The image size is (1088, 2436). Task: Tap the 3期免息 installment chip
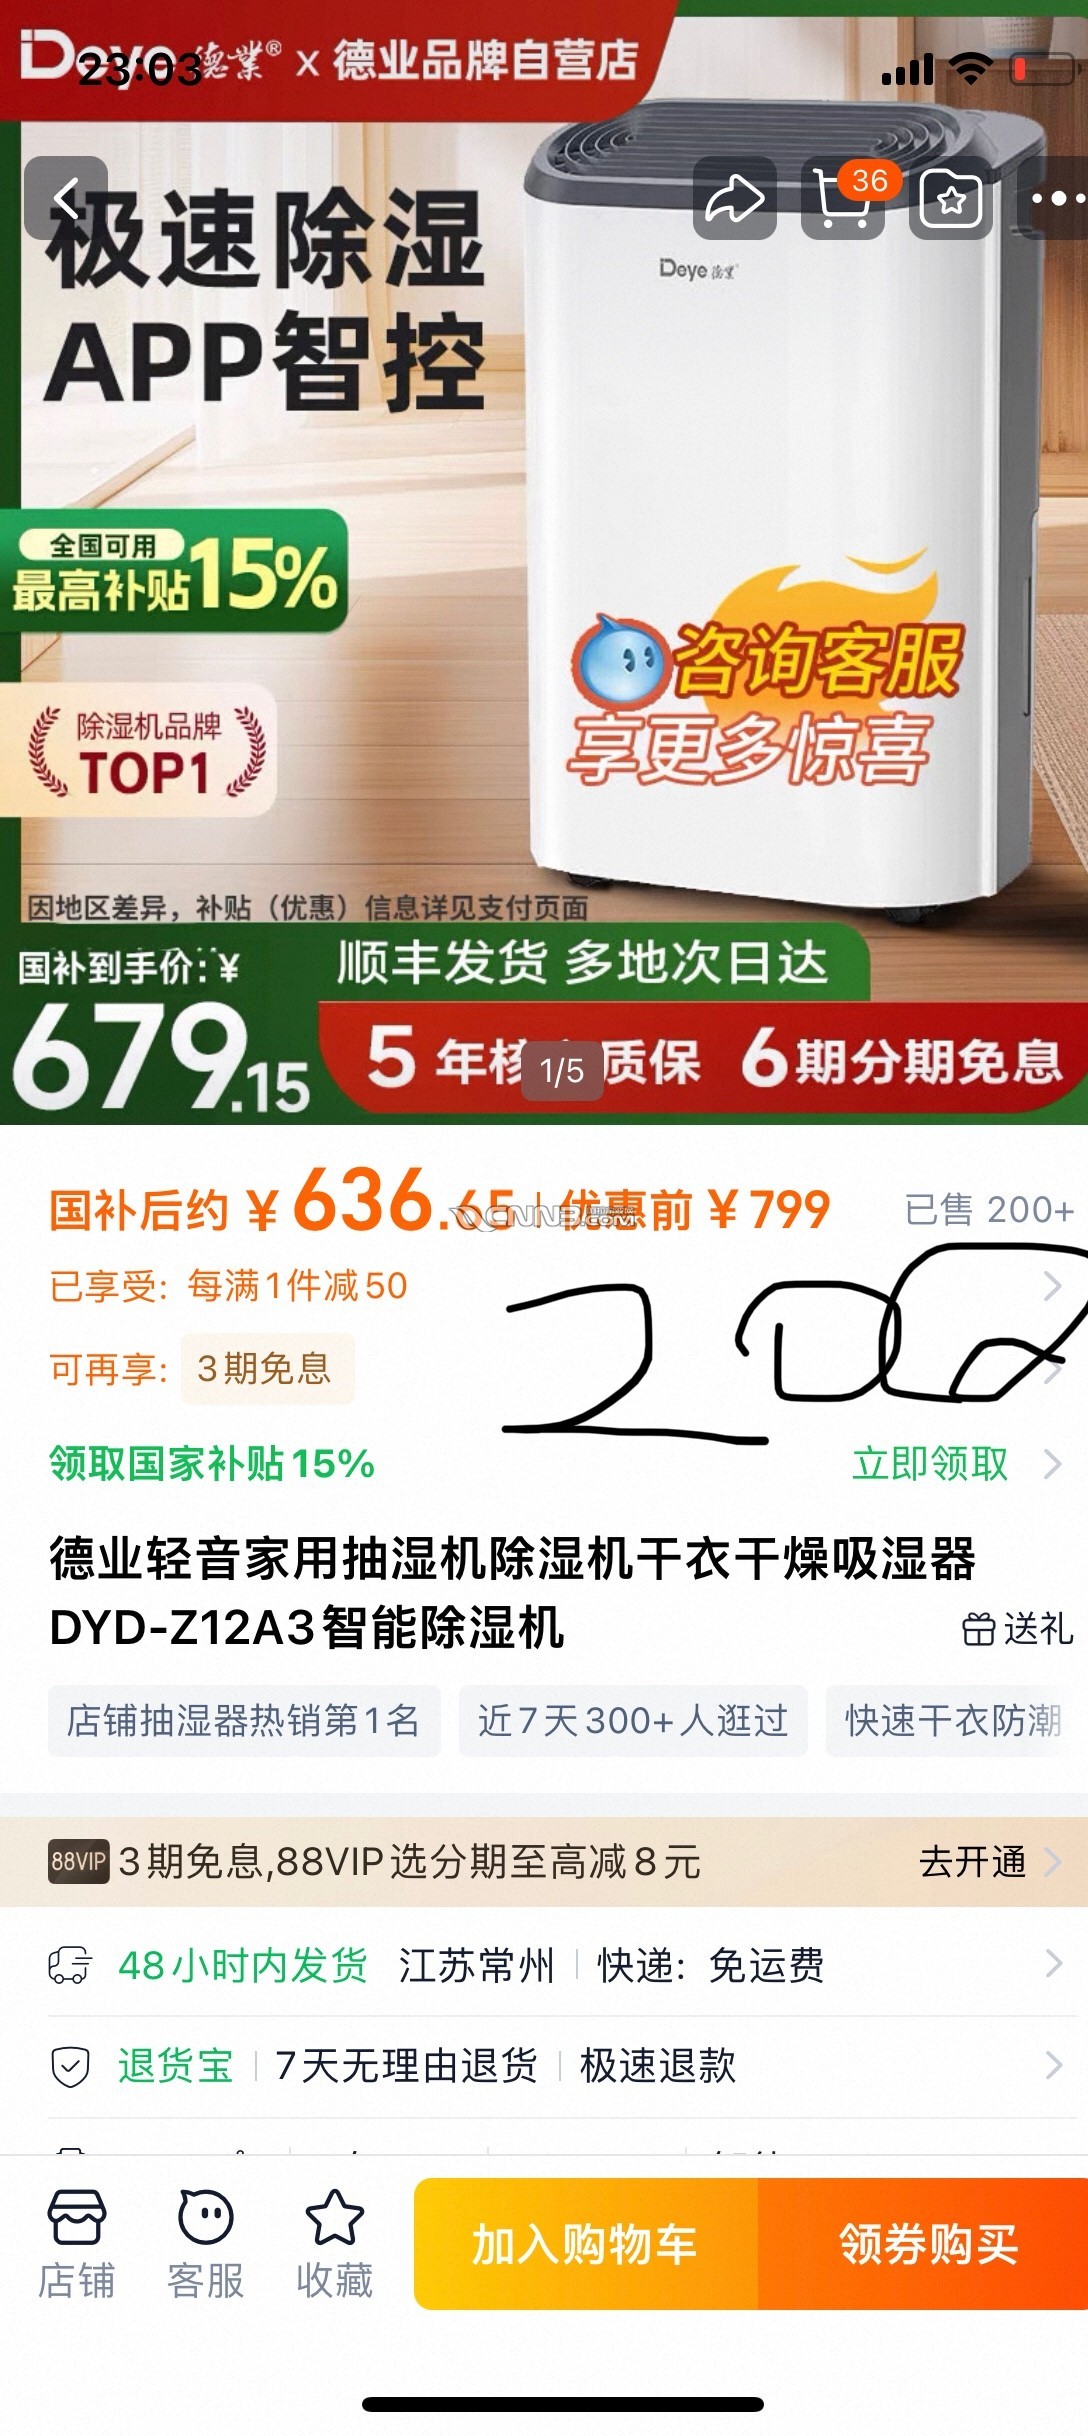tap(266, 1368)
